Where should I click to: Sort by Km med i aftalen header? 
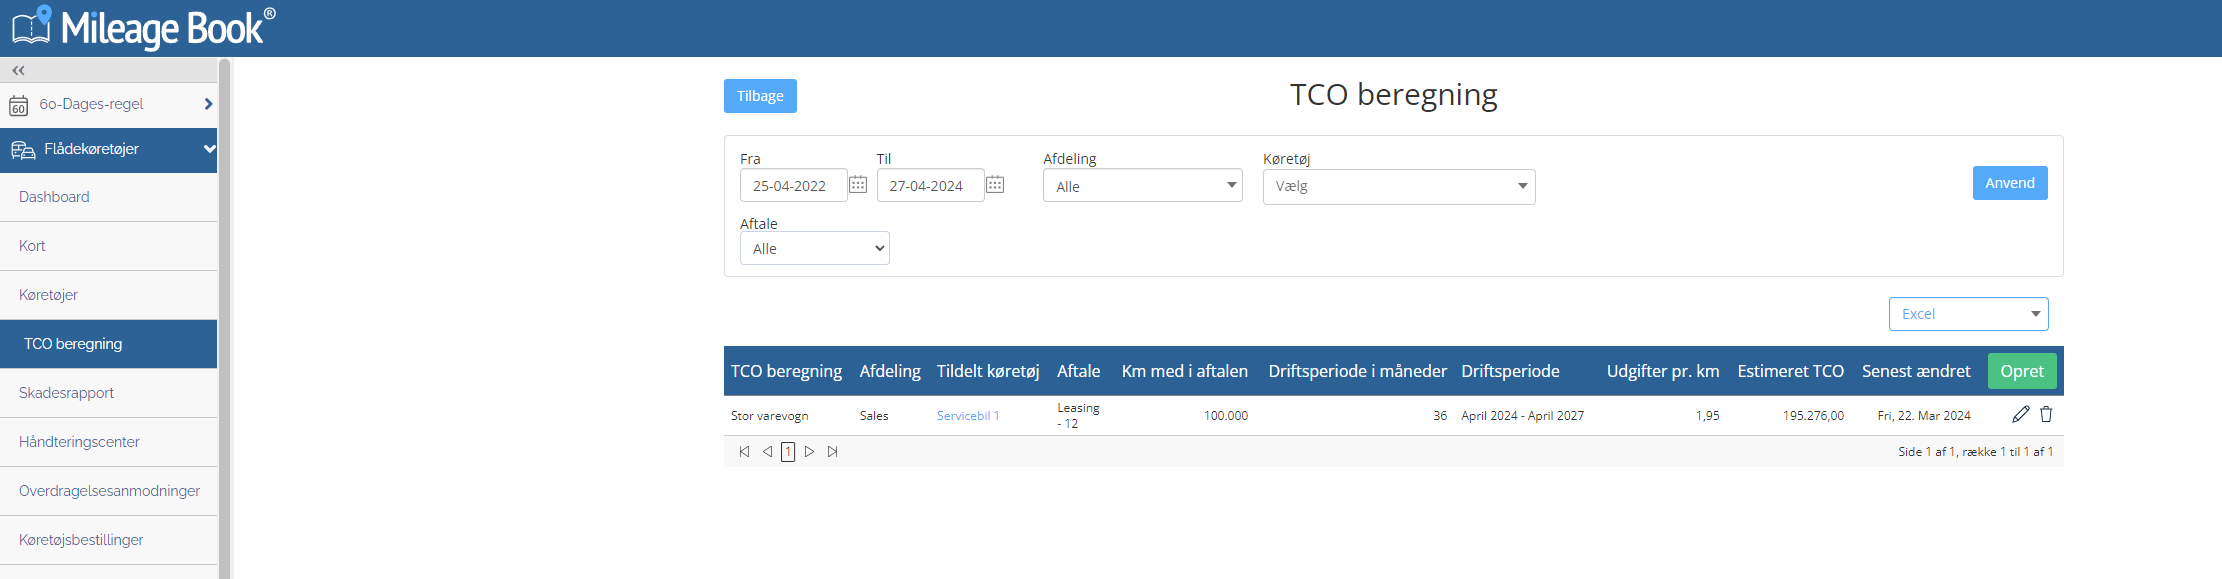click(x=1185, y=371)
